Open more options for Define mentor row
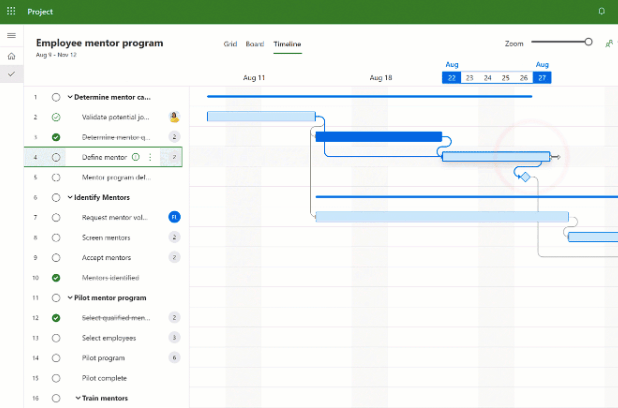 tap(150, 157)
